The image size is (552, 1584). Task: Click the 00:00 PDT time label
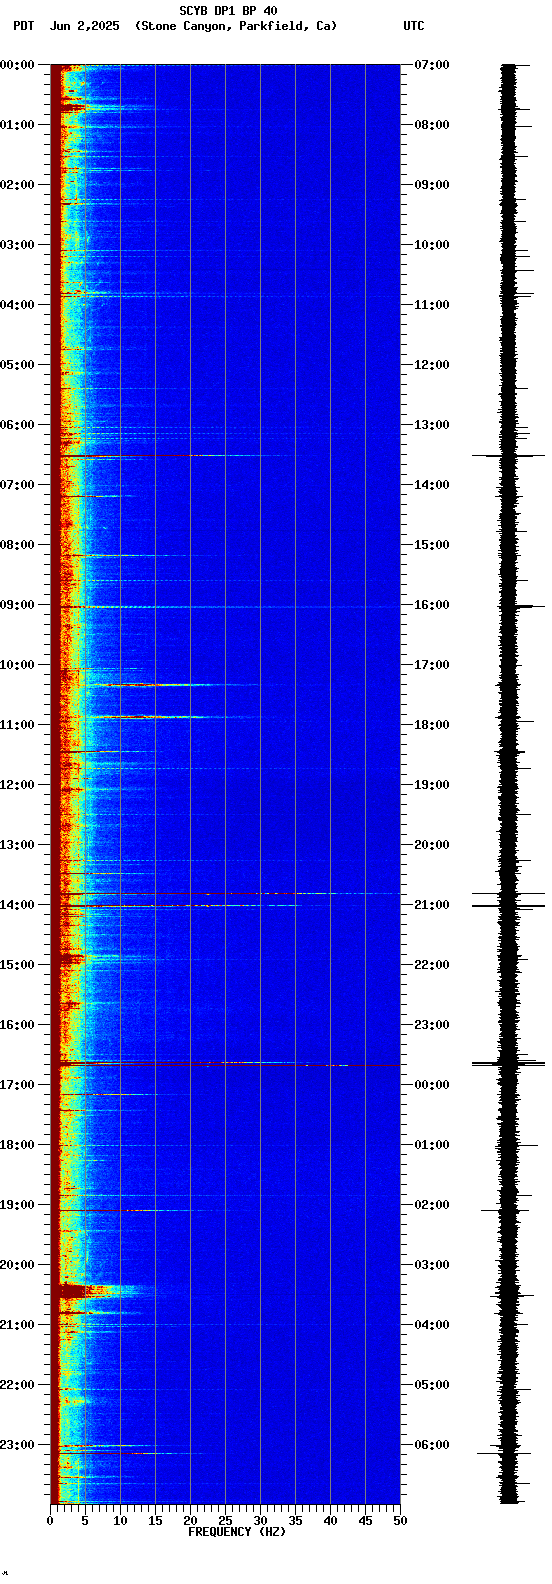(x=17, y=65)
